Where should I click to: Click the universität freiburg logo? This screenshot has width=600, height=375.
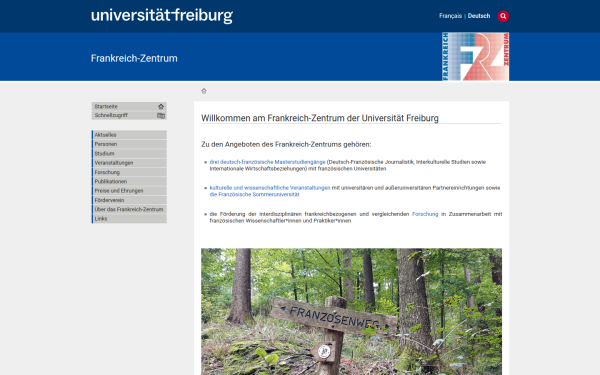point(162,16)
